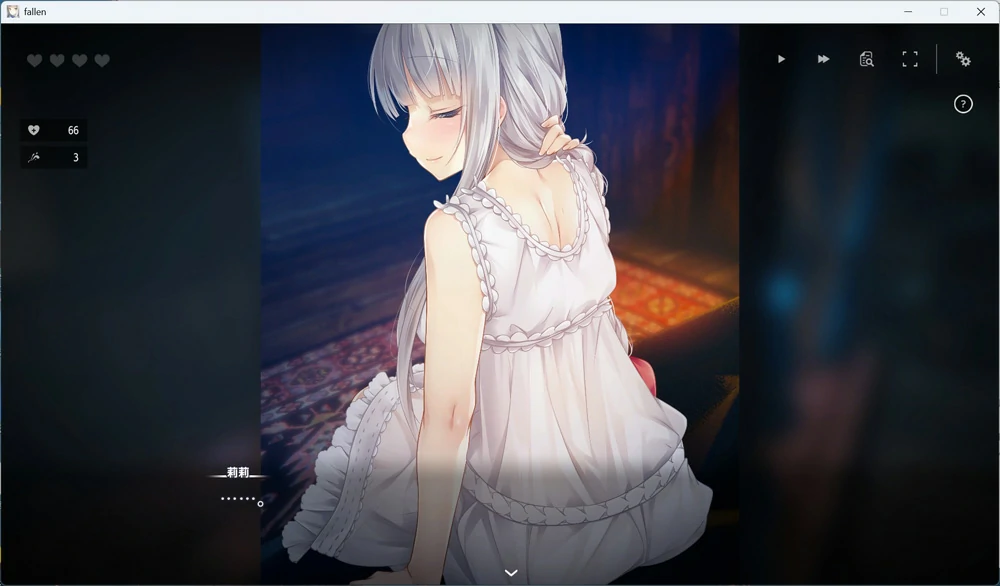Click the heart affection counter icon
The width and height of the screenshot is (1000, 586).
pos(33,129)
